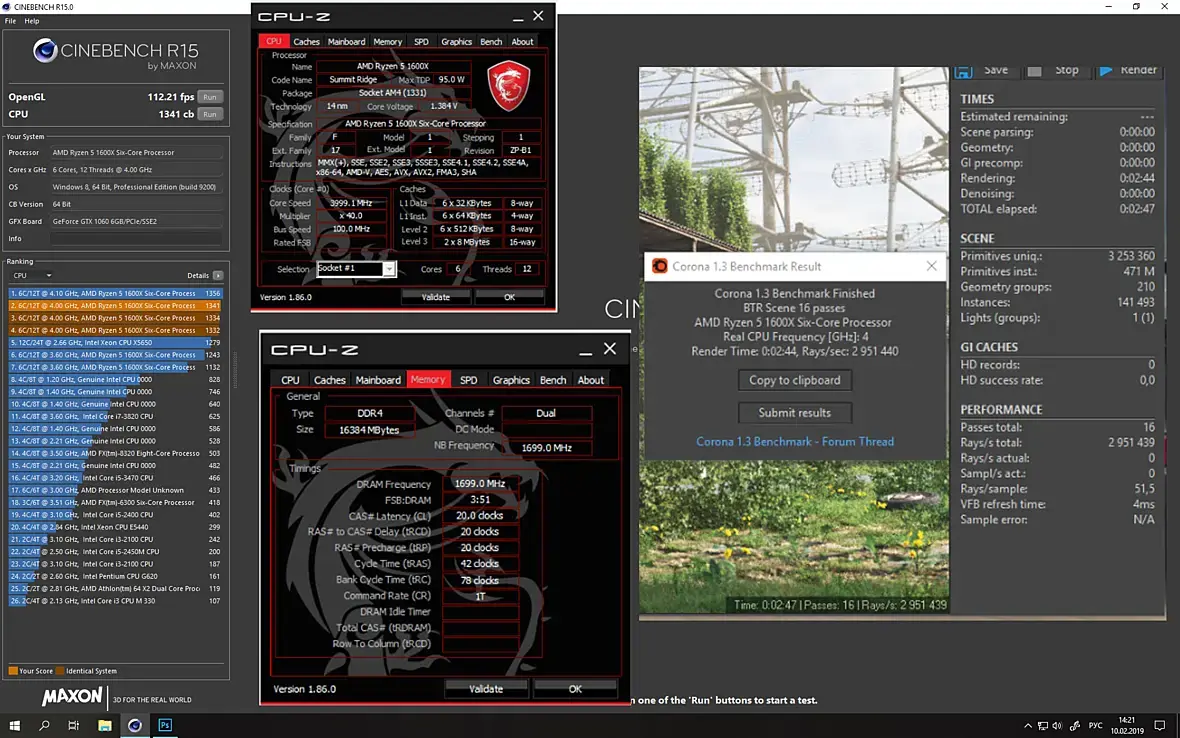Click OK in lower CPU-Z window
Viewport: 1180px width, 738px height.
[575, 689]
